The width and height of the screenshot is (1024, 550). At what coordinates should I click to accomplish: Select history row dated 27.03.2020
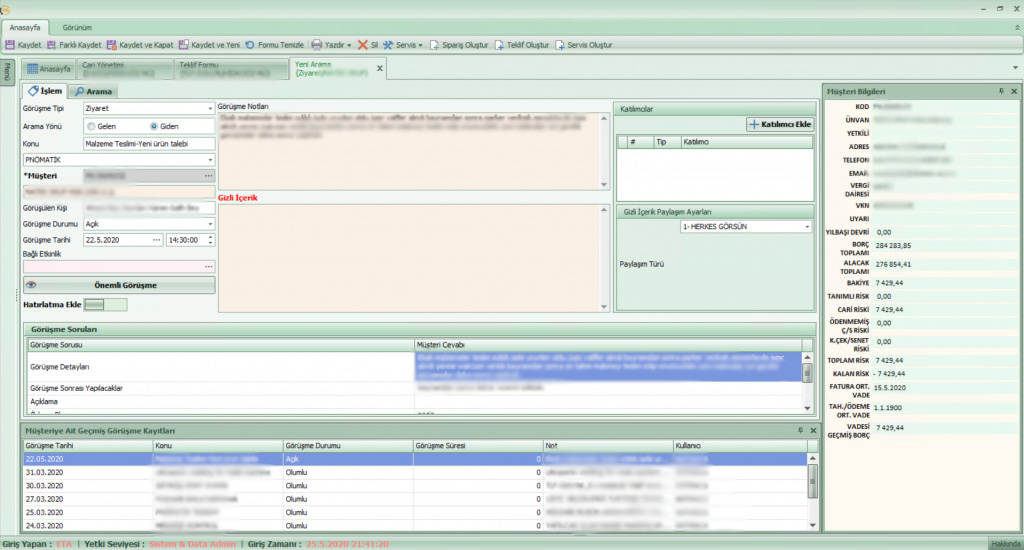point(415,499)
